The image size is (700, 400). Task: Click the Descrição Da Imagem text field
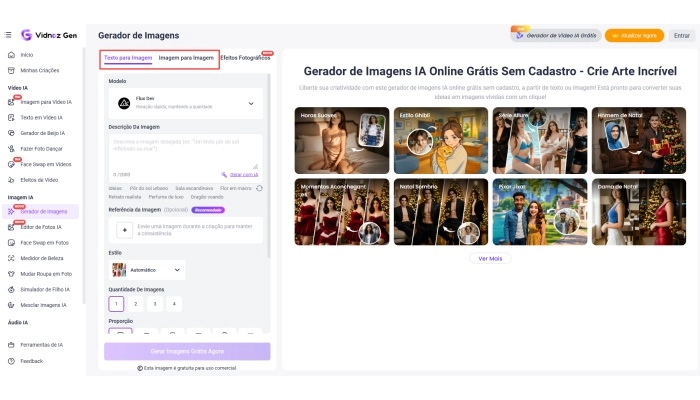(185, 157)
